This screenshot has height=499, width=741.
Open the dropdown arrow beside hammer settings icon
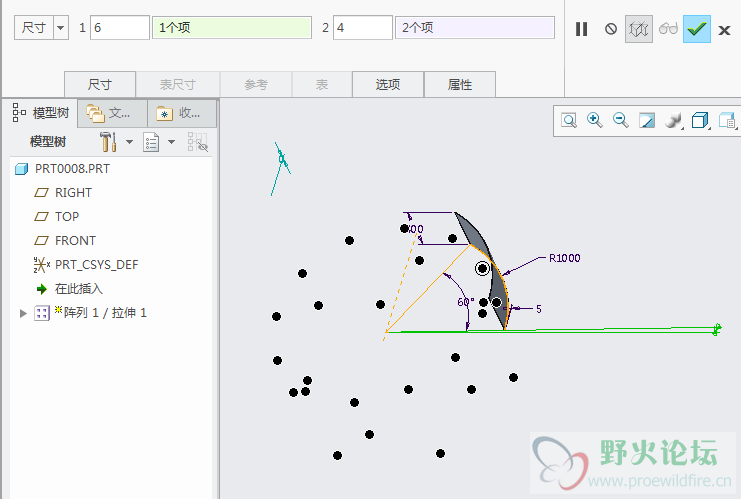pos(129,142)
